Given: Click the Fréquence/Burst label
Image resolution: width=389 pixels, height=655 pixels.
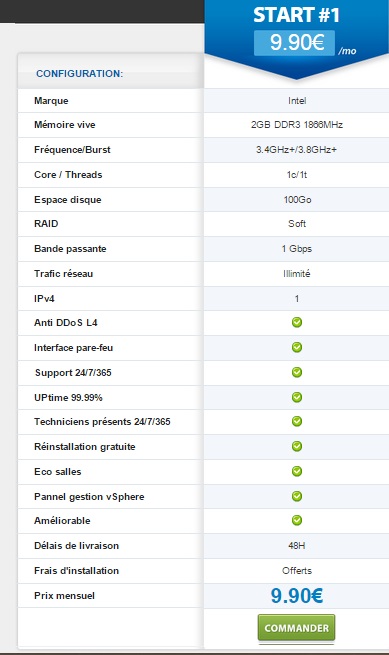Looking at the screenshot, I should click(72, 150).
